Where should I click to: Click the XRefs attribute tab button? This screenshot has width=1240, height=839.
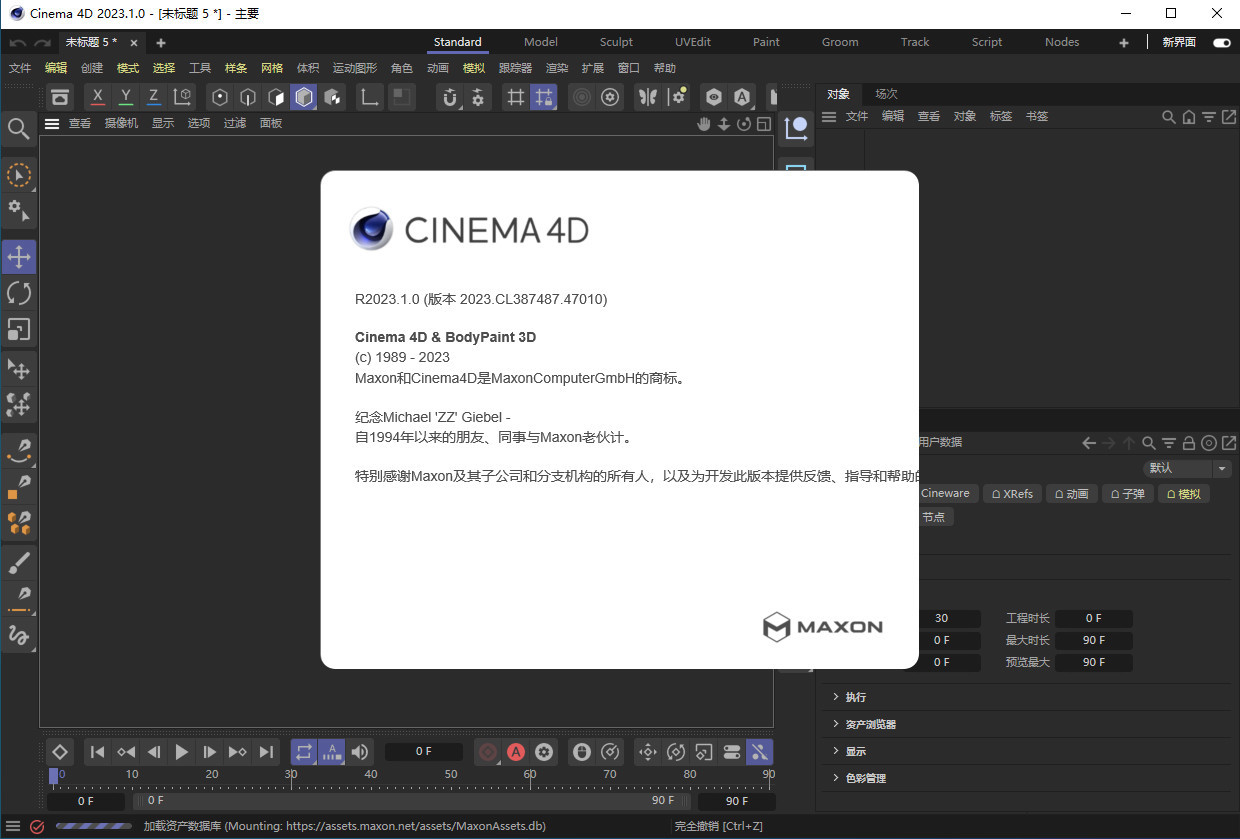click(x=1012, y=494)
